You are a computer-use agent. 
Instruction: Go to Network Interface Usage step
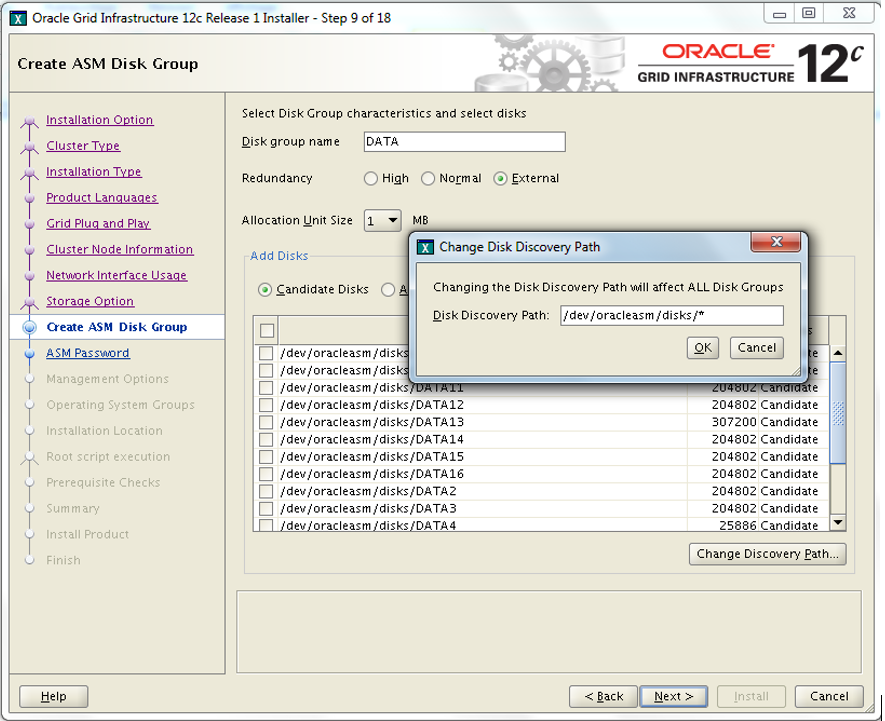coord(116,276)
